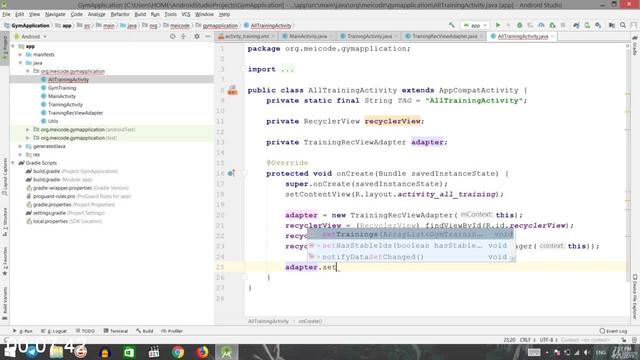Viewport: 640px width, 360px height.
Task: Expand the res folder
Action: (20, 154)
